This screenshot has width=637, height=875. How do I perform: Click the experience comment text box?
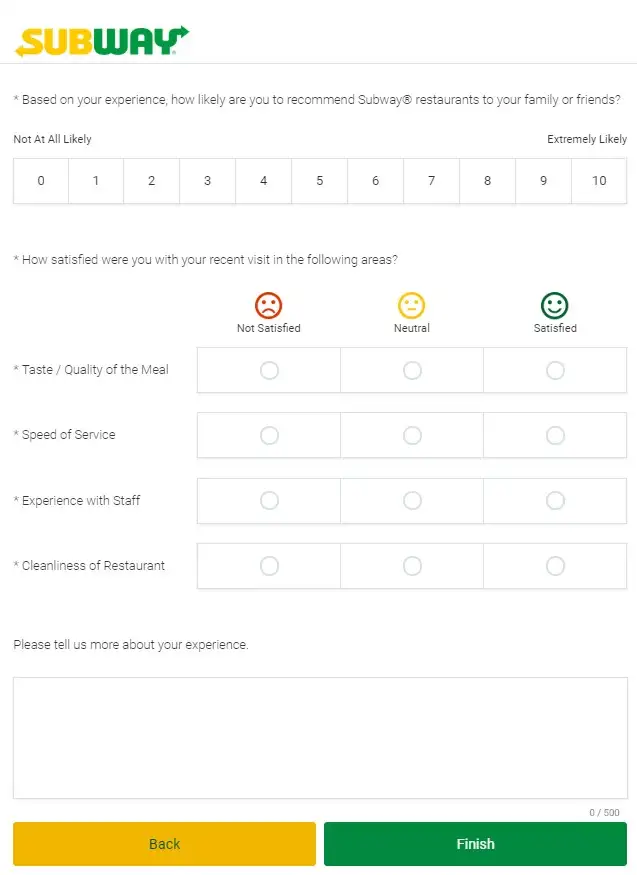click(x=318, y=735)
